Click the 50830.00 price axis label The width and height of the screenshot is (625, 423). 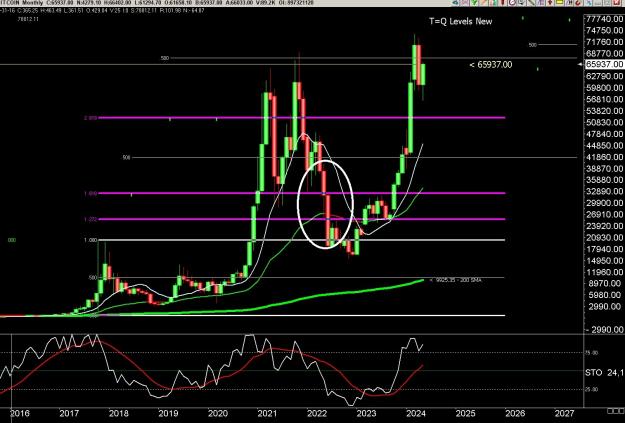(605, 122)
